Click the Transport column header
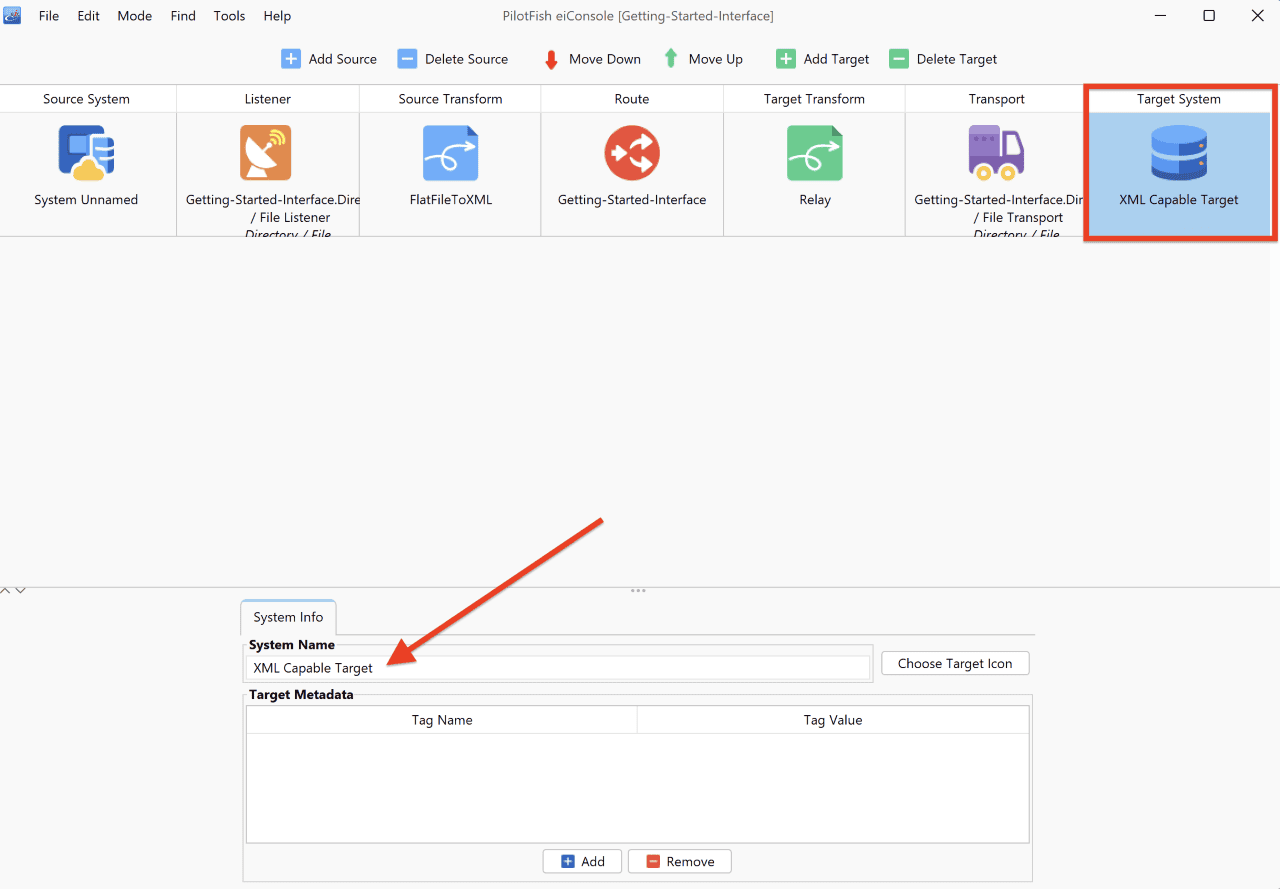Viewport: 1280px width, 889px height. 996,99
